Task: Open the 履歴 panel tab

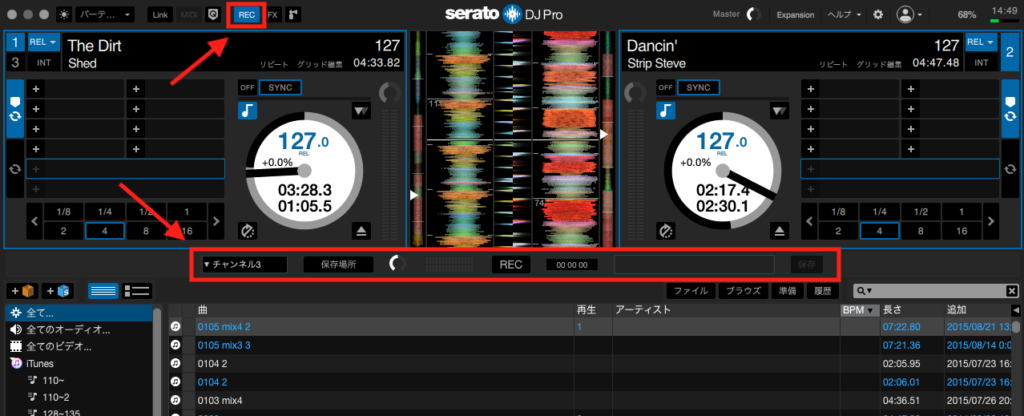Action: [822, 291]
